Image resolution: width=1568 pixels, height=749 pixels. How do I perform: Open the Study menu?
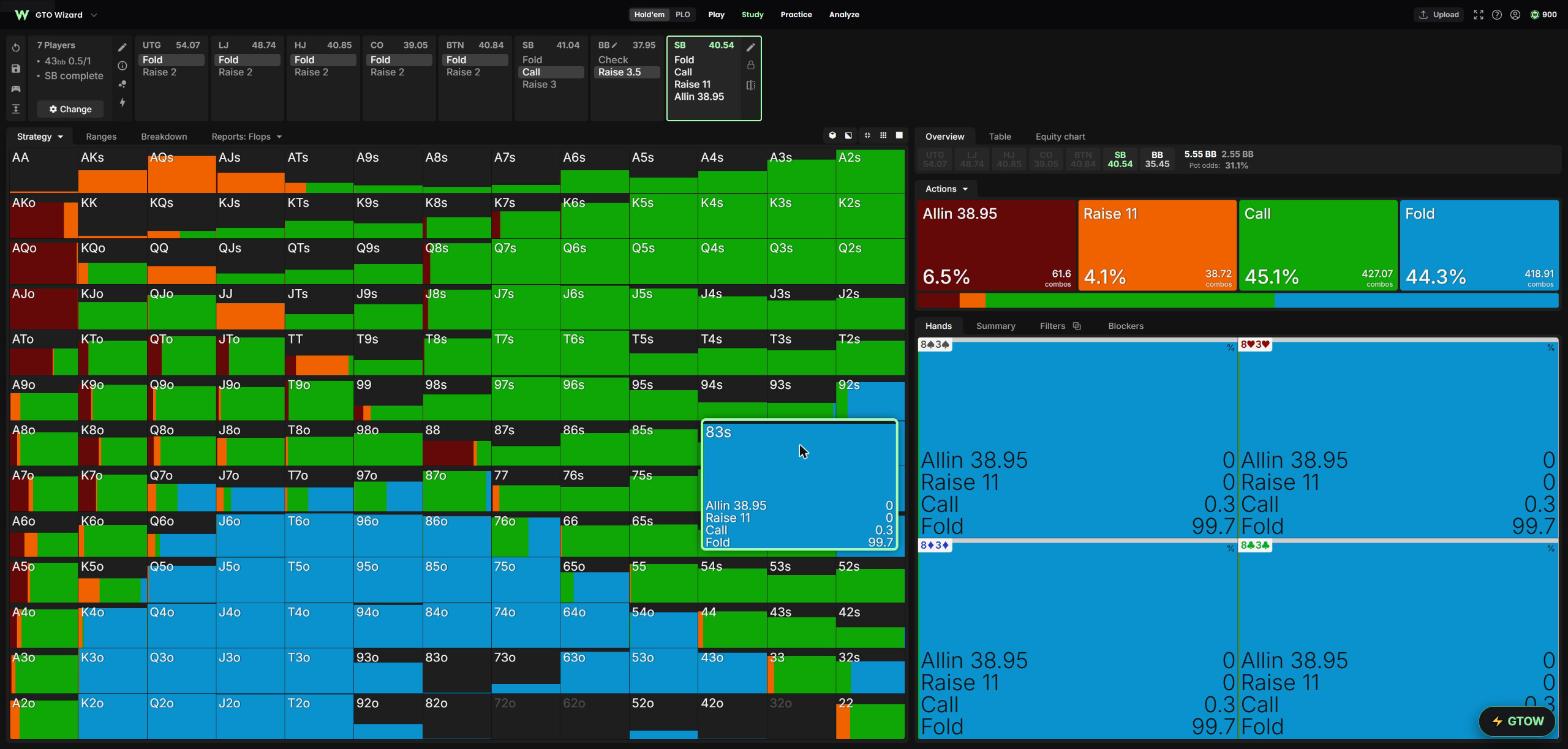click(752, 15)
